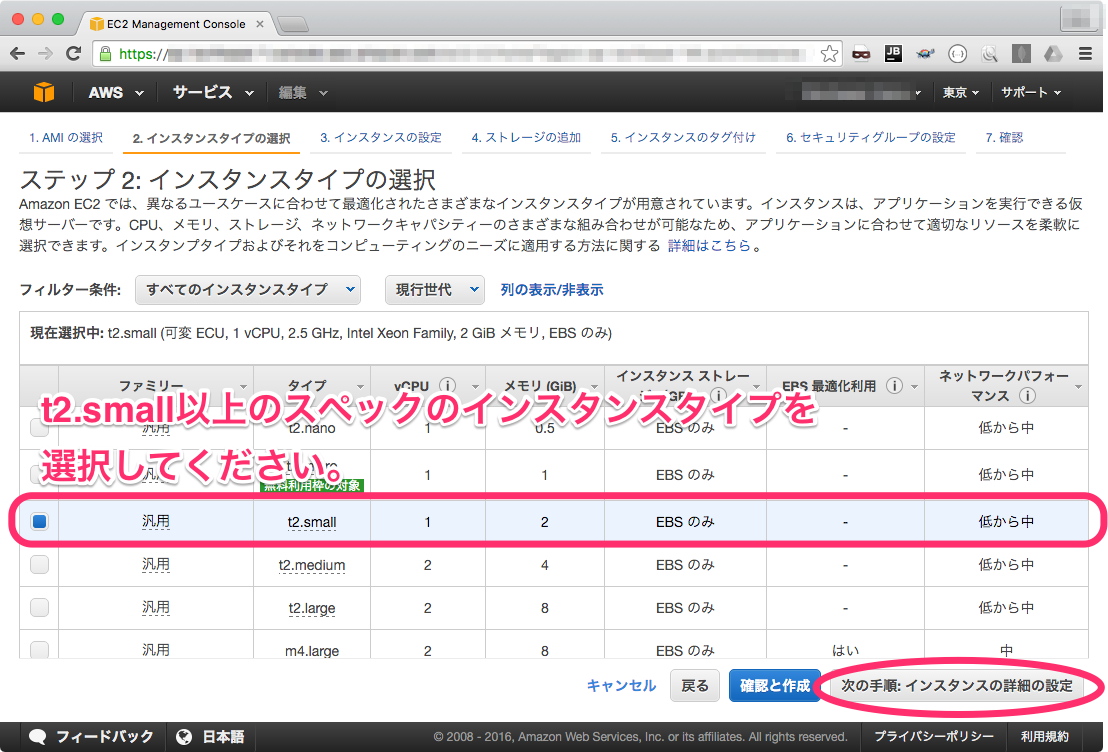
Task: Expand the サービス dropdown
Action: click(213, 93)
